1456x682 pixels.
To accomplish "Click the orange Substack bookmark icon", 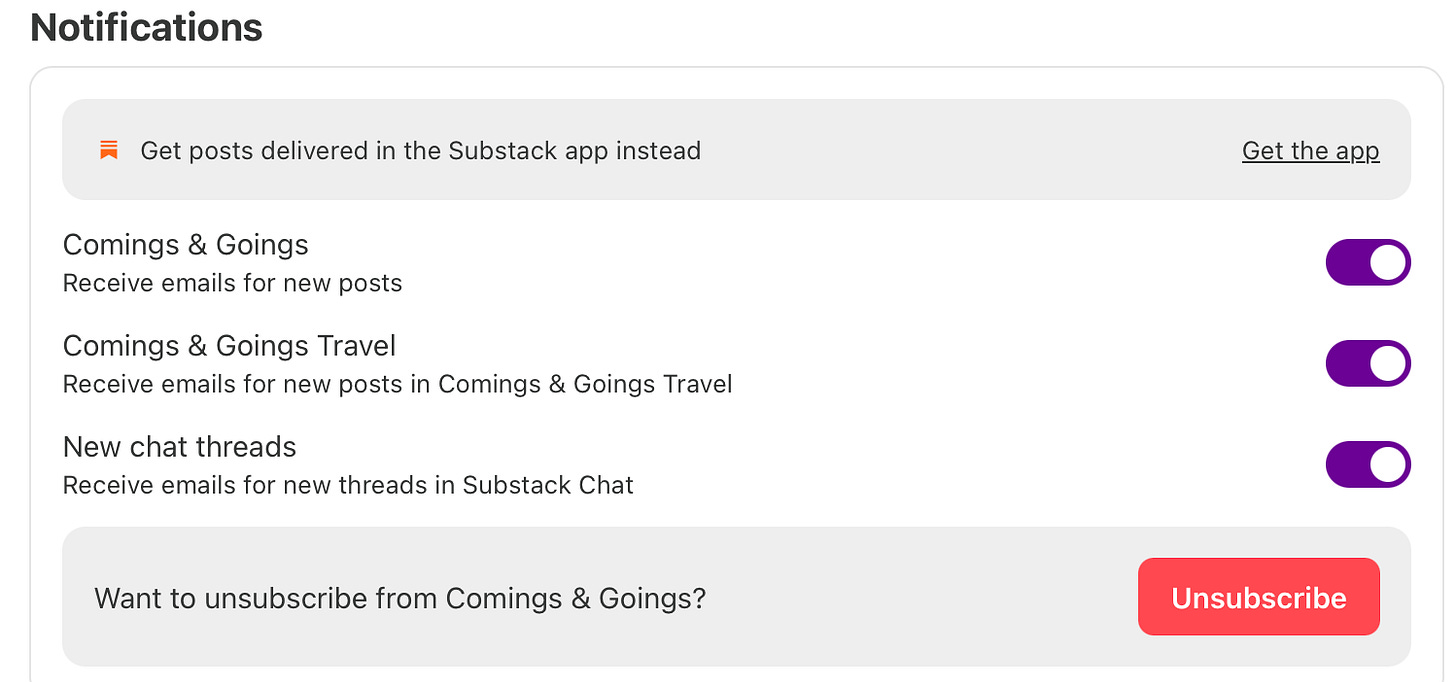I will (109, 151).
